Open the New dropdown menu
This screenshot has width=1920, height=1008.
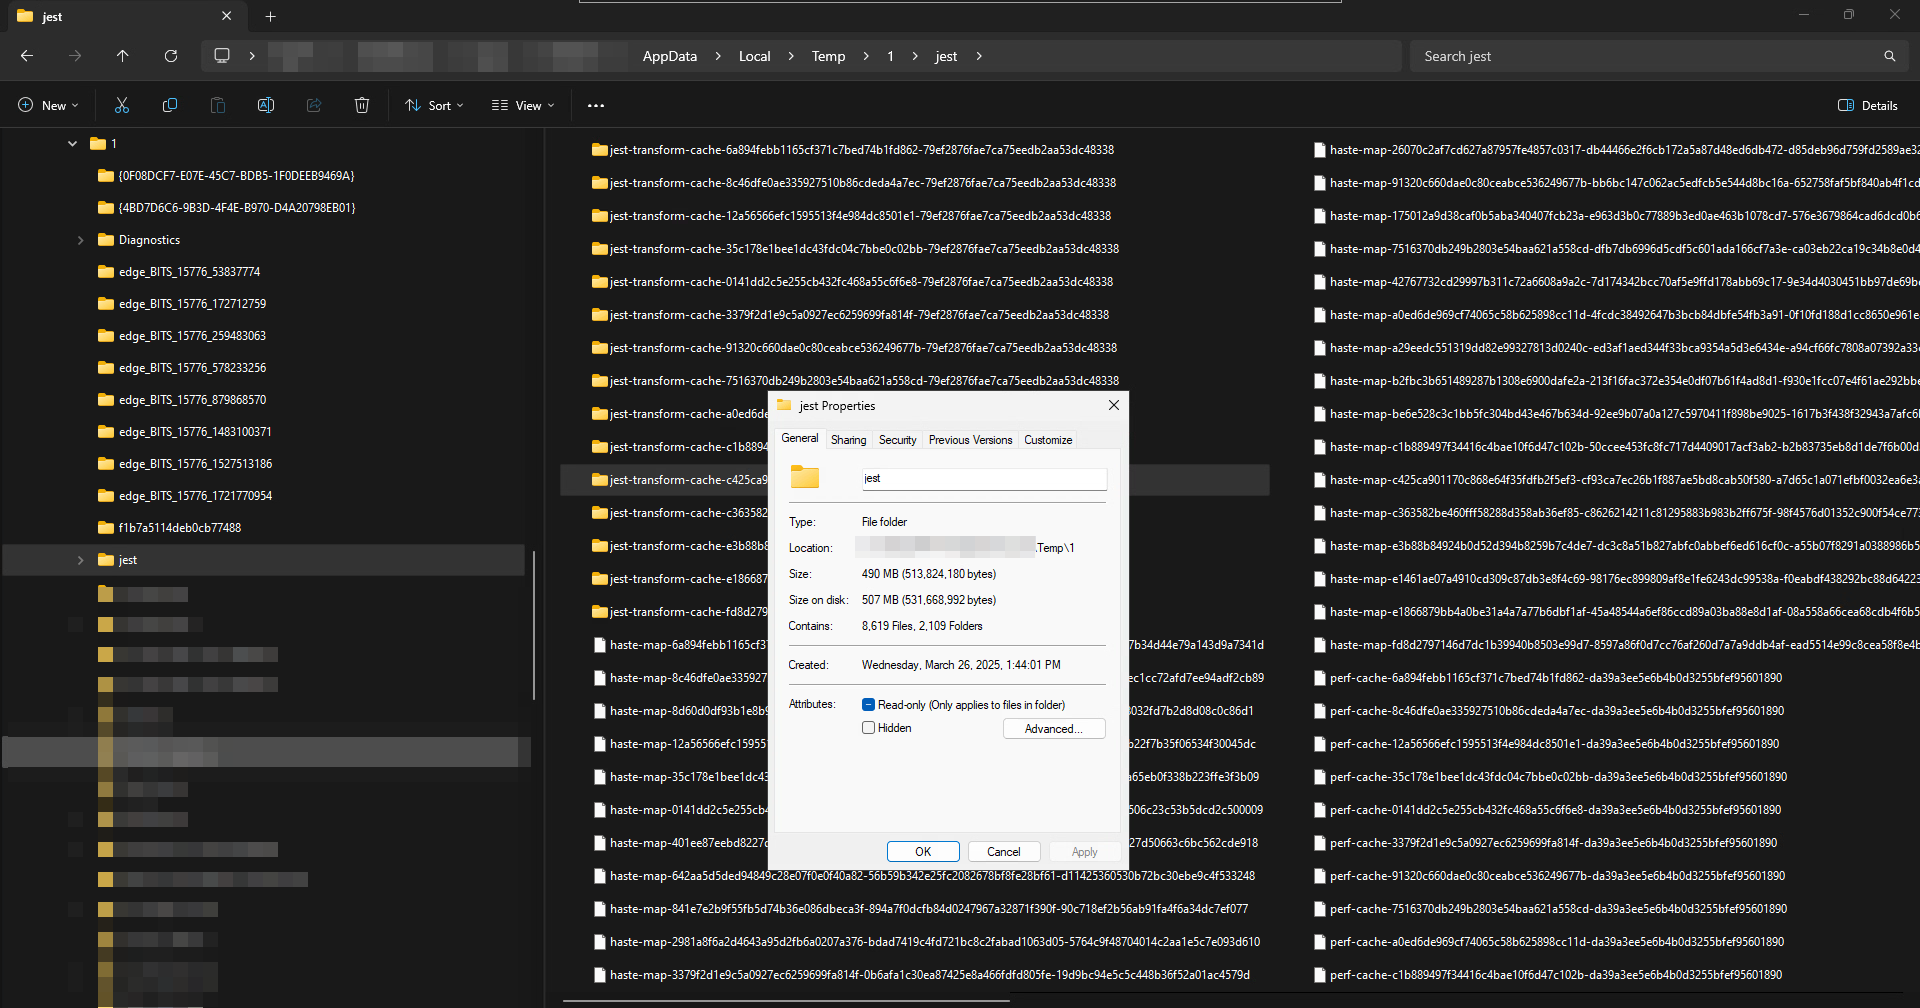click(x=47, y=105)
